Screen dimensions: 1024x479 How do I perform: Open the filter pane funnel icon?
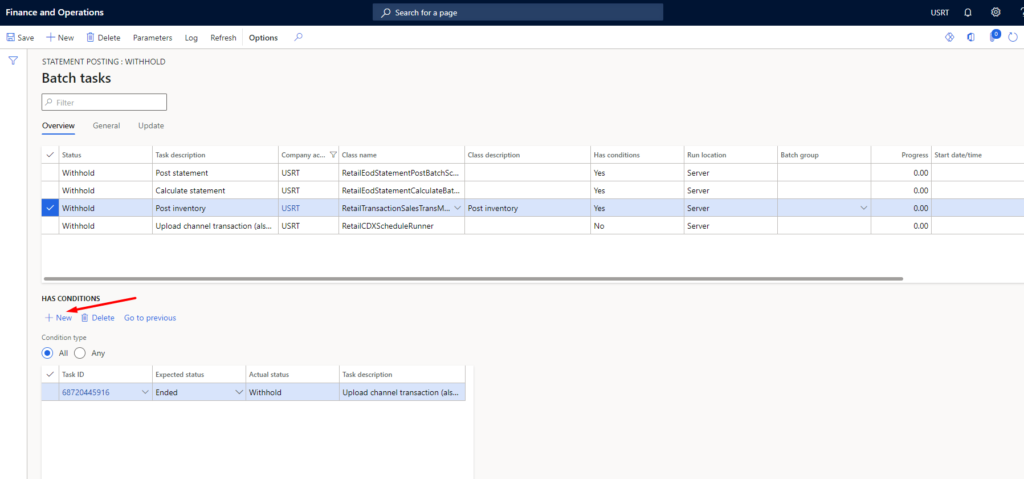pyautogui.click(x=13, y=61)
